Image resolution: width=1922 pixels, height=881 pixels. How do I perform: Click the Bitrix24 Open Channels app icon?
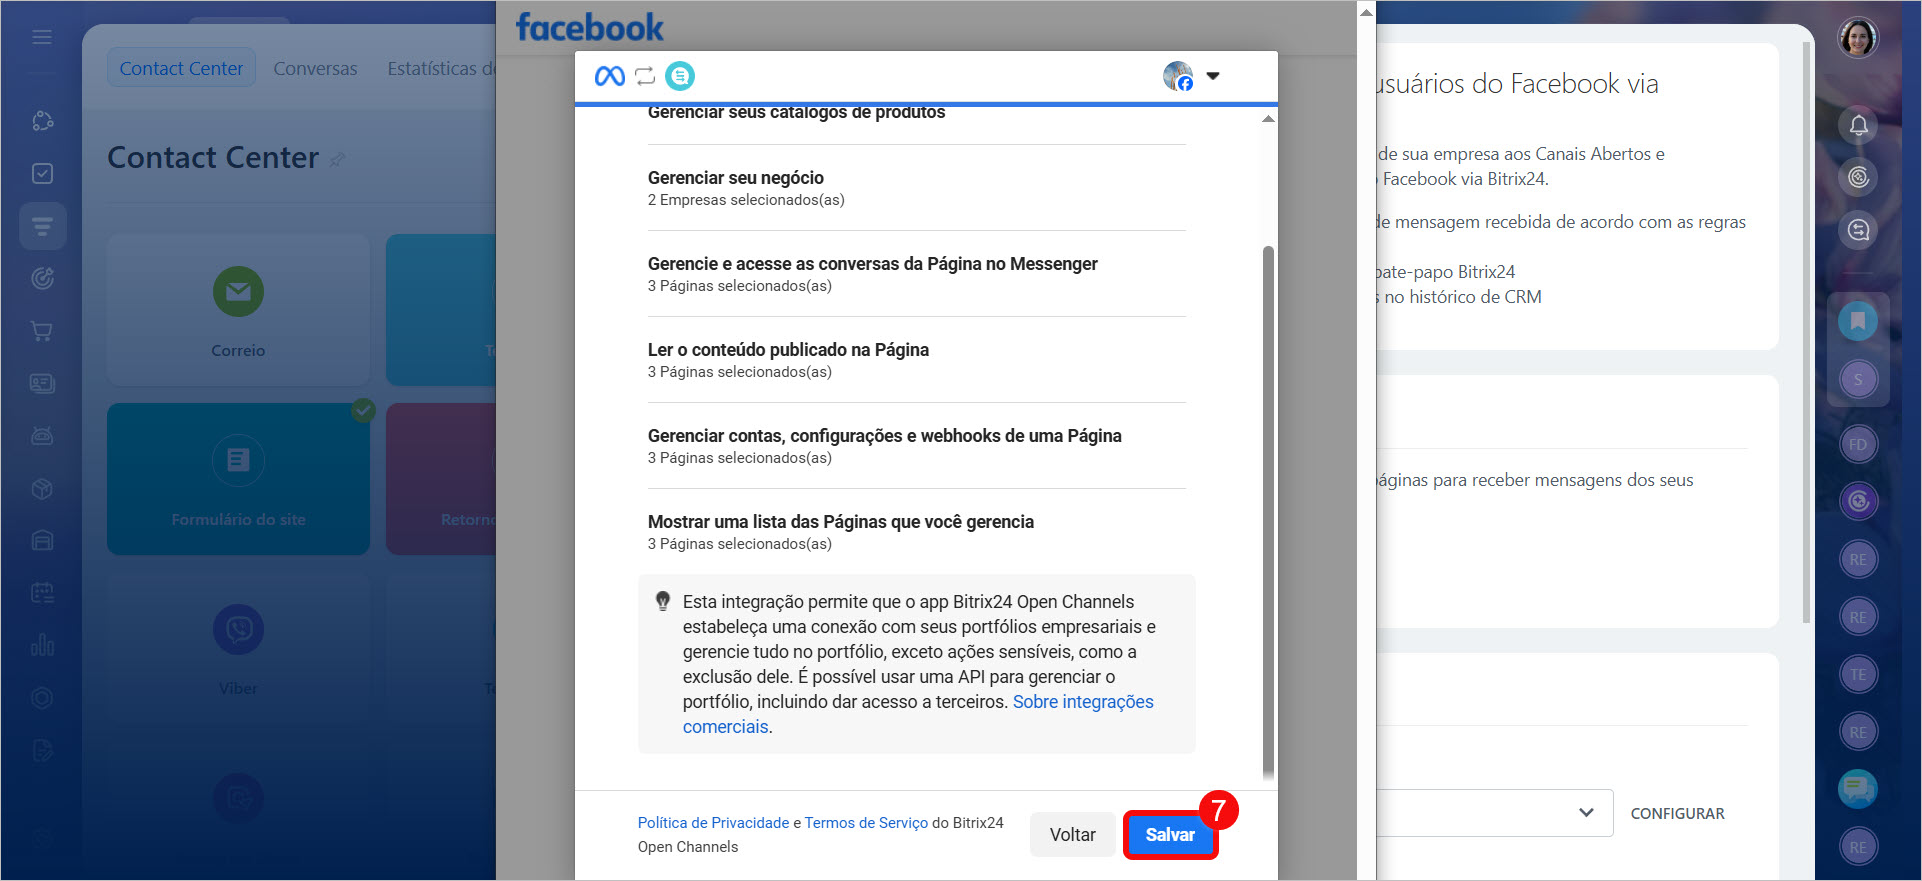pos(680,76)
